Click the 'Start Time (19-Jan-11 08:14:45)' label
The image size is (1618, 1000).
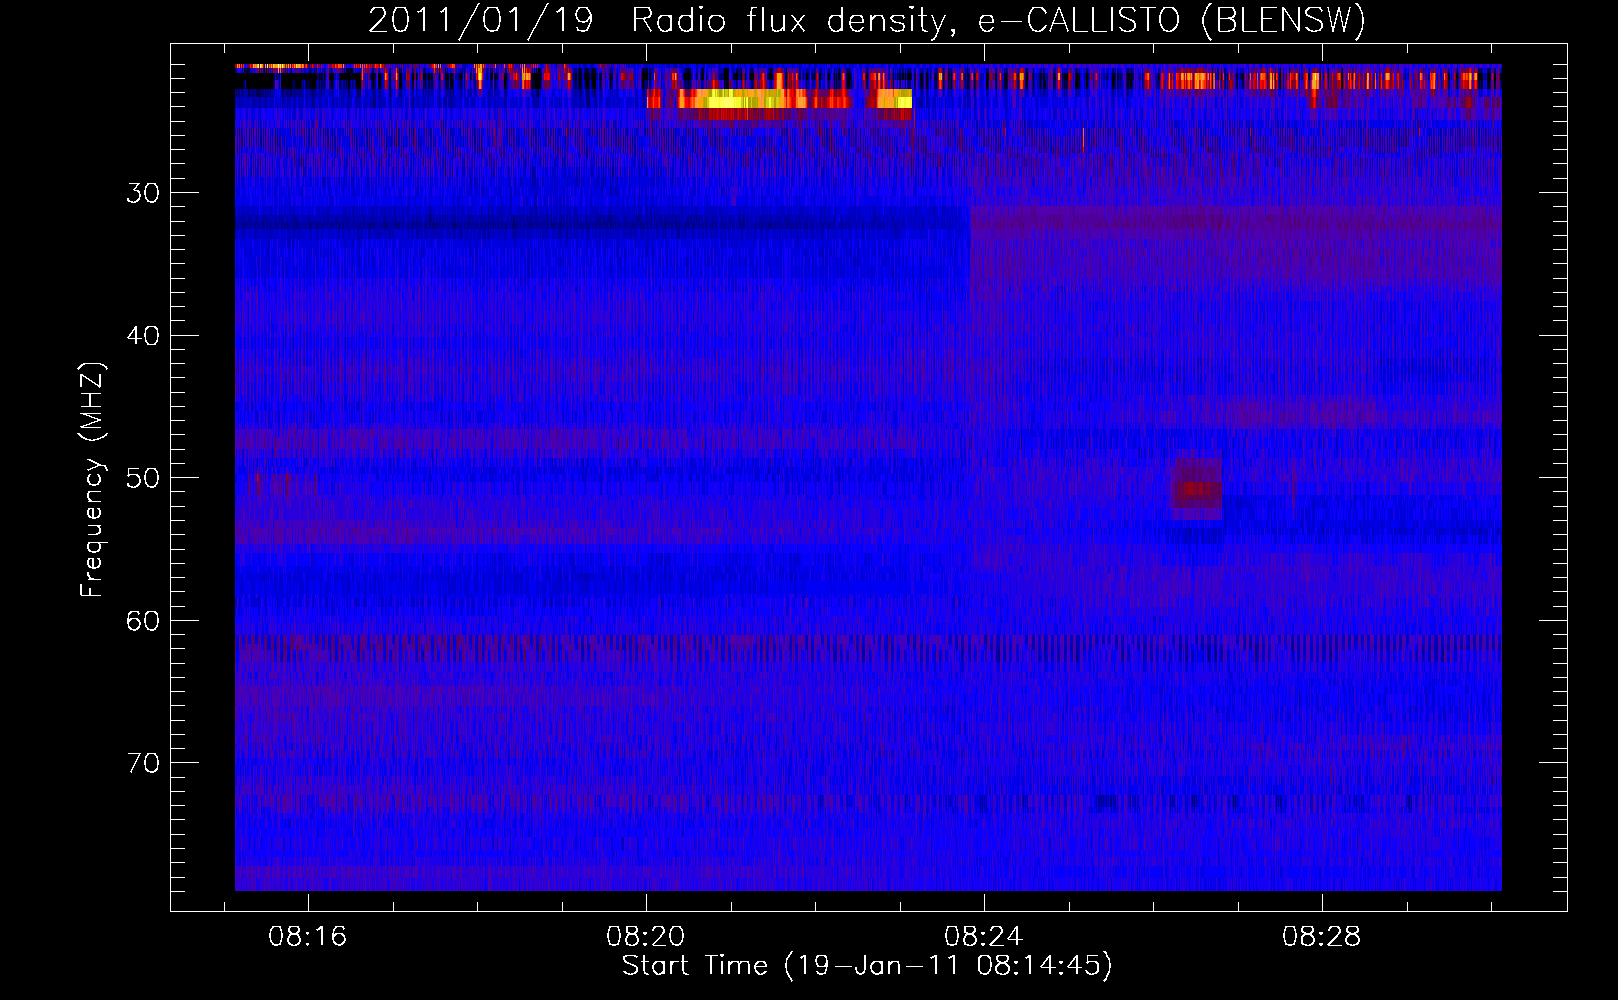click(867, 966)
